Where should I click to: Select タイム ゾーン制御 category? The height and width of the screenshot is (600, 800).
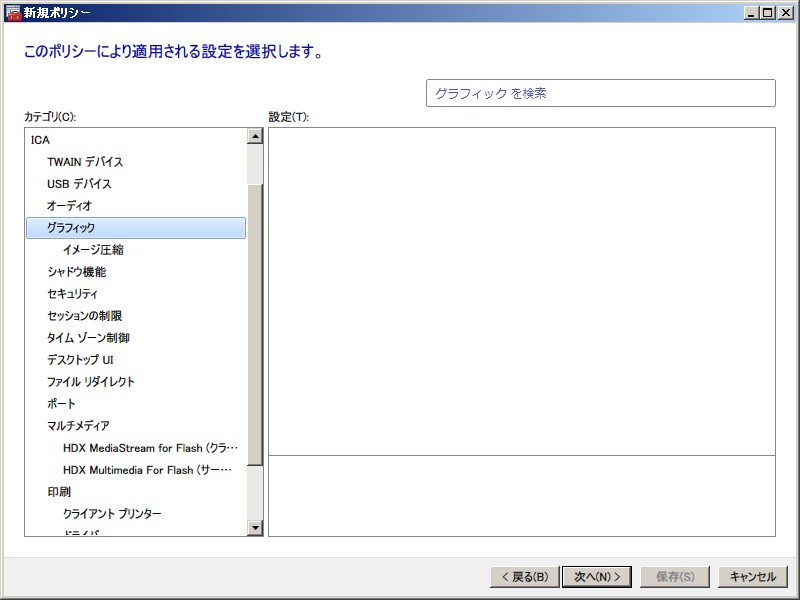click(88, 338)
